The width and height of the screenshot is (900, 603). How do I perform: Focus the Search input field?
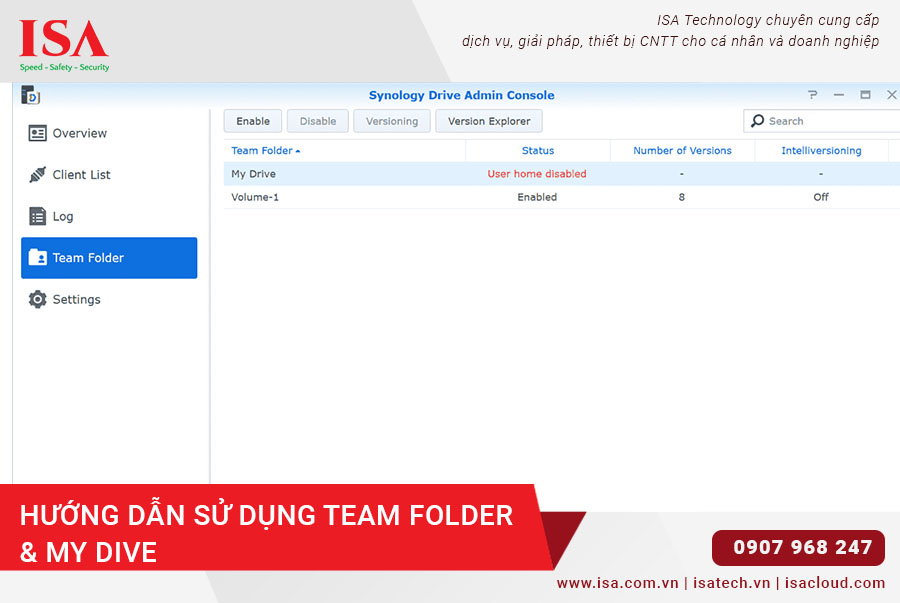(822, 121)
